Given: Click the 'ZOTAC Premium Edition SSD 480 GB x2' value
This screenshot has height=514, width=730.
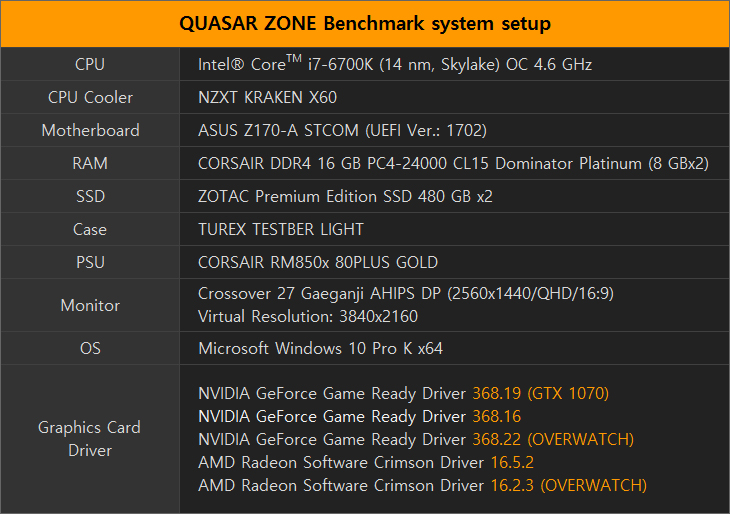Looking at the screenshot, I should pos(345,196).
